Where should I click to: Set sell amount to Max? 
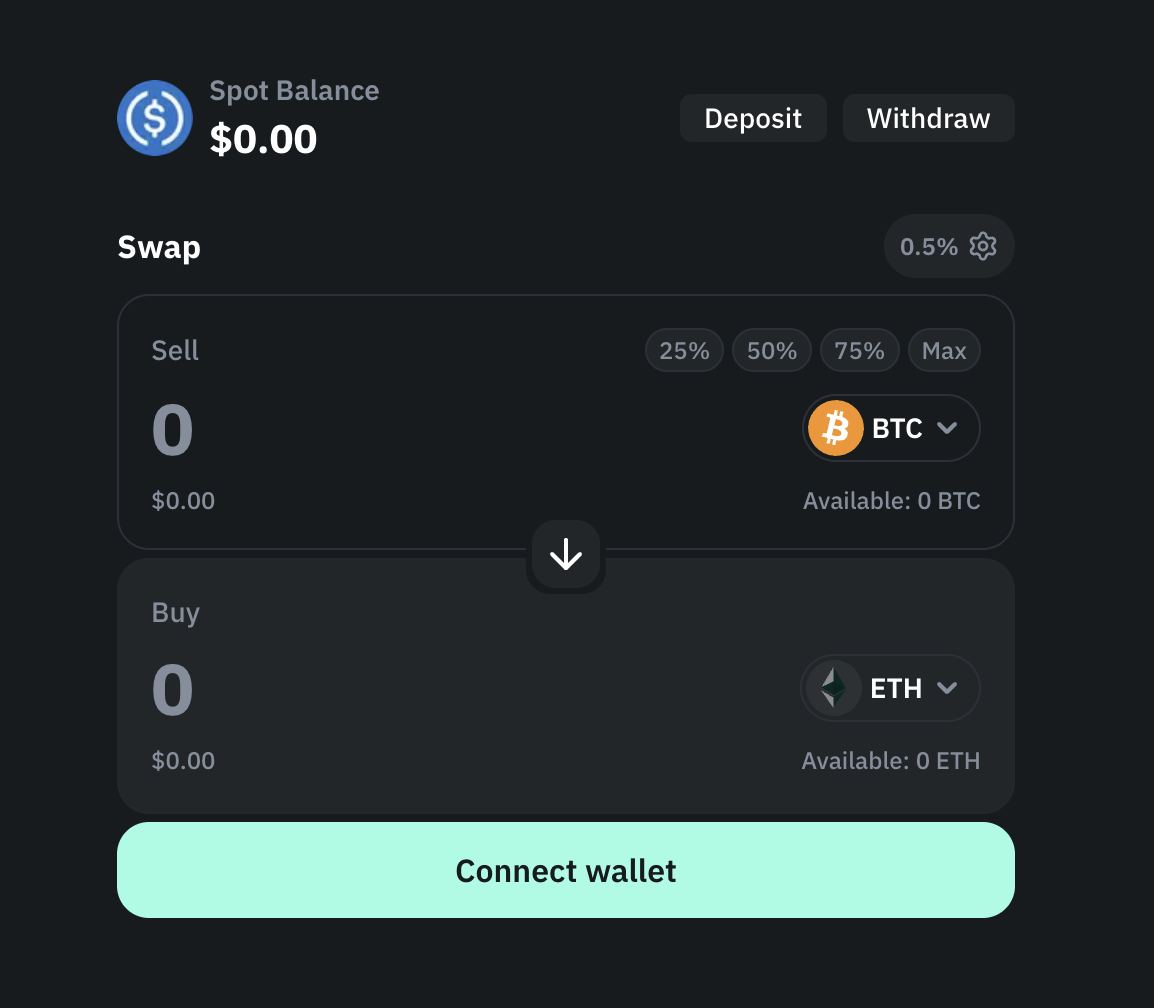pos(944,351)
